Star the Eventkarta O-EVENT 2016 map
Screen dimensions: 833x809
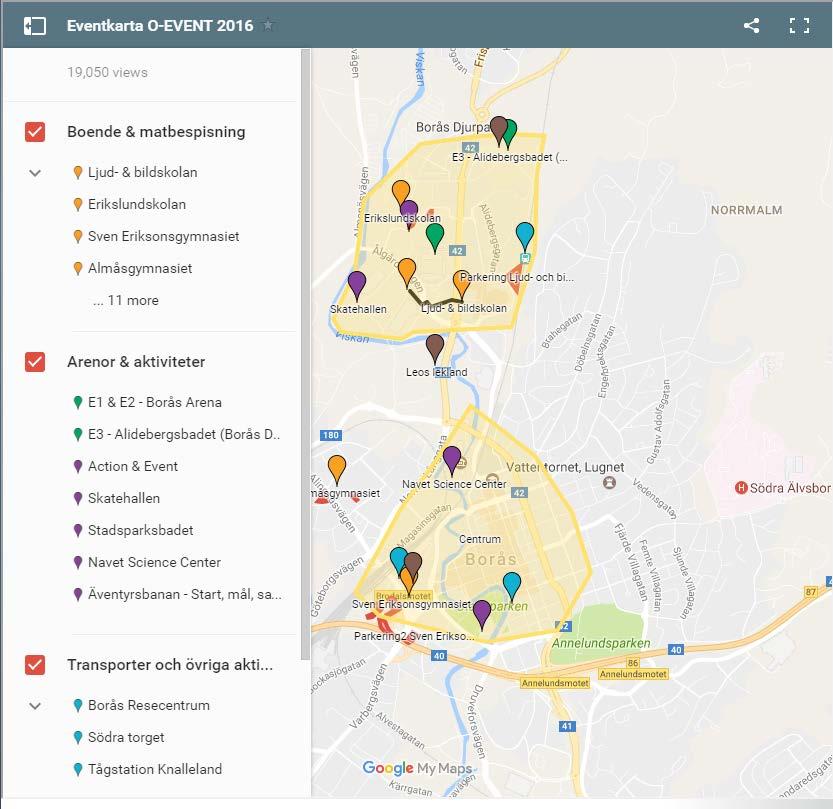[x=268, y=25]
